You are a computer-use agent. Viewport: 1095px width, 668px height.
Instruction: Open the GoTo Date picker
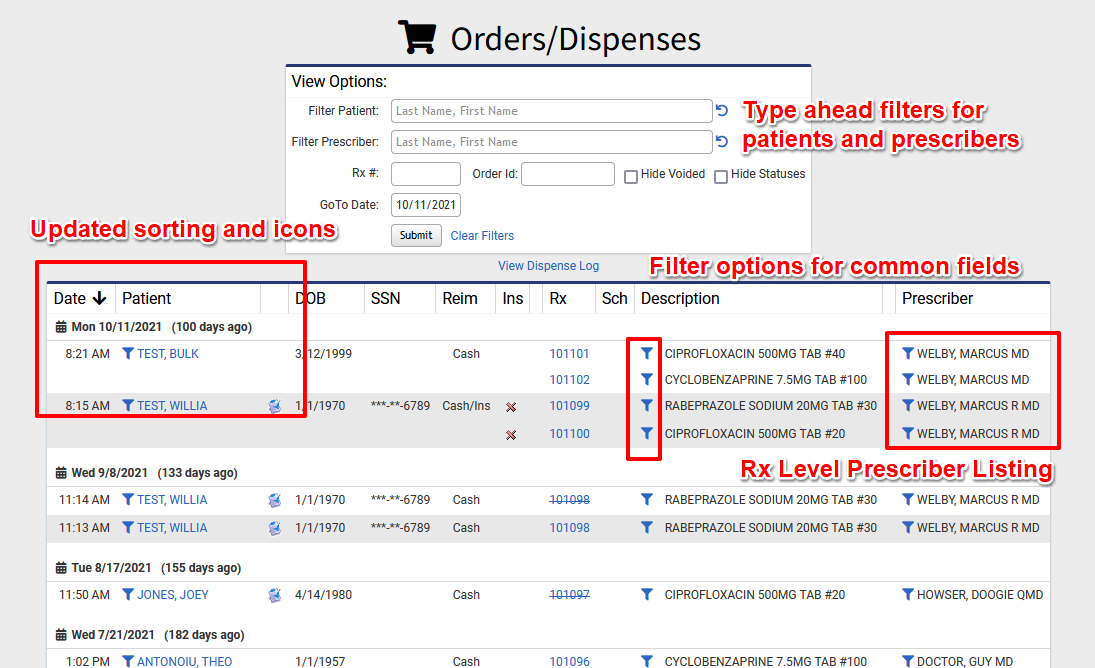coord(425,203)
